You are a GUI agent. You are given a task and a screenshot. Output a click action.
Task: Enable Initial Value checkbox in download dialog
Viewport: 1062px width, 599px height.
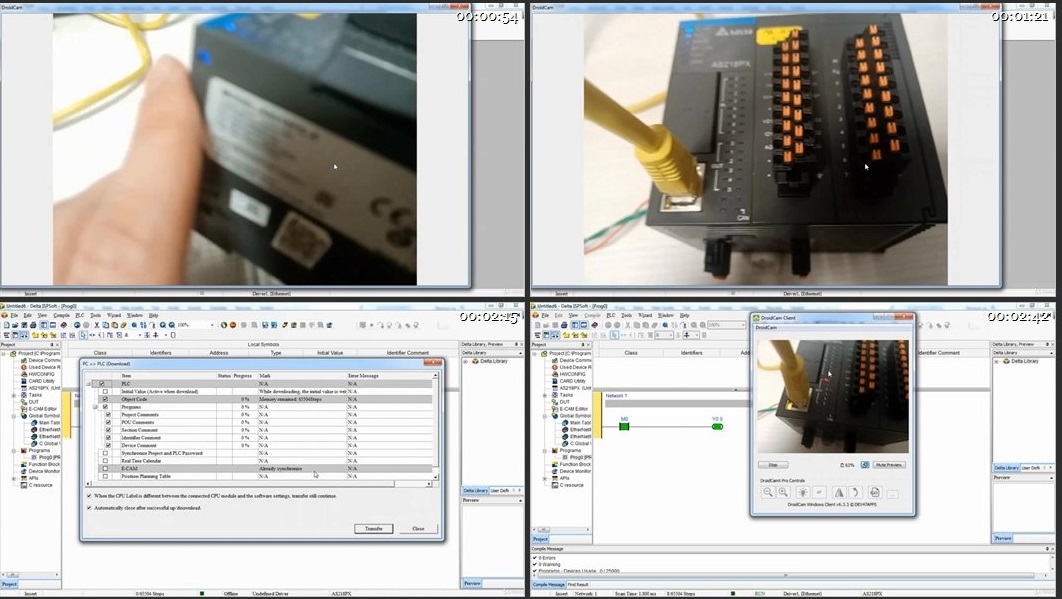[105, 392]
